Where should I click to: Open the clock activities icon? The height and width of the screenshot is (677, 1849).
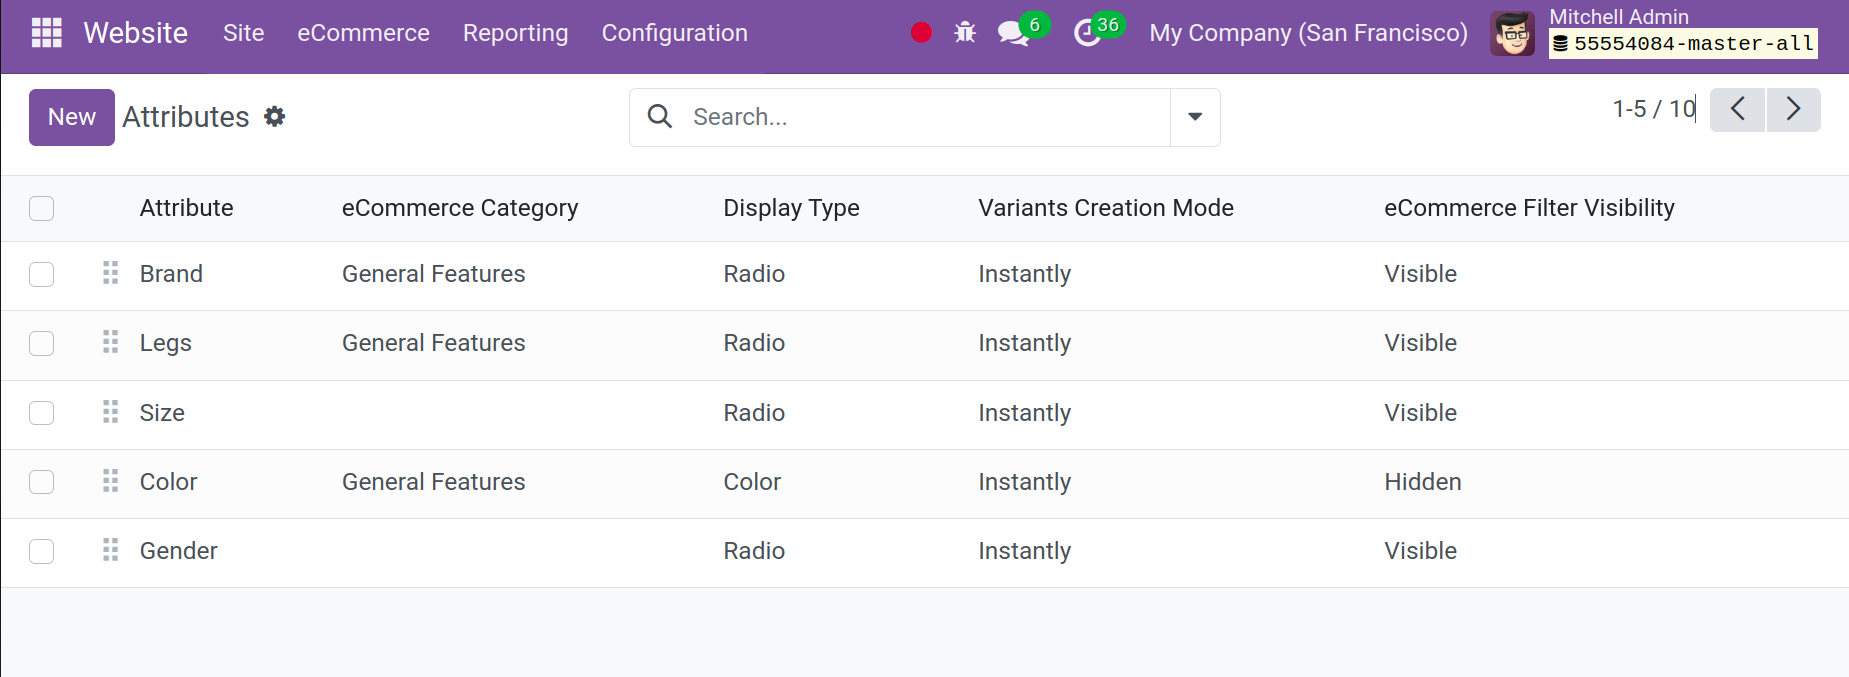[1087, 33]
